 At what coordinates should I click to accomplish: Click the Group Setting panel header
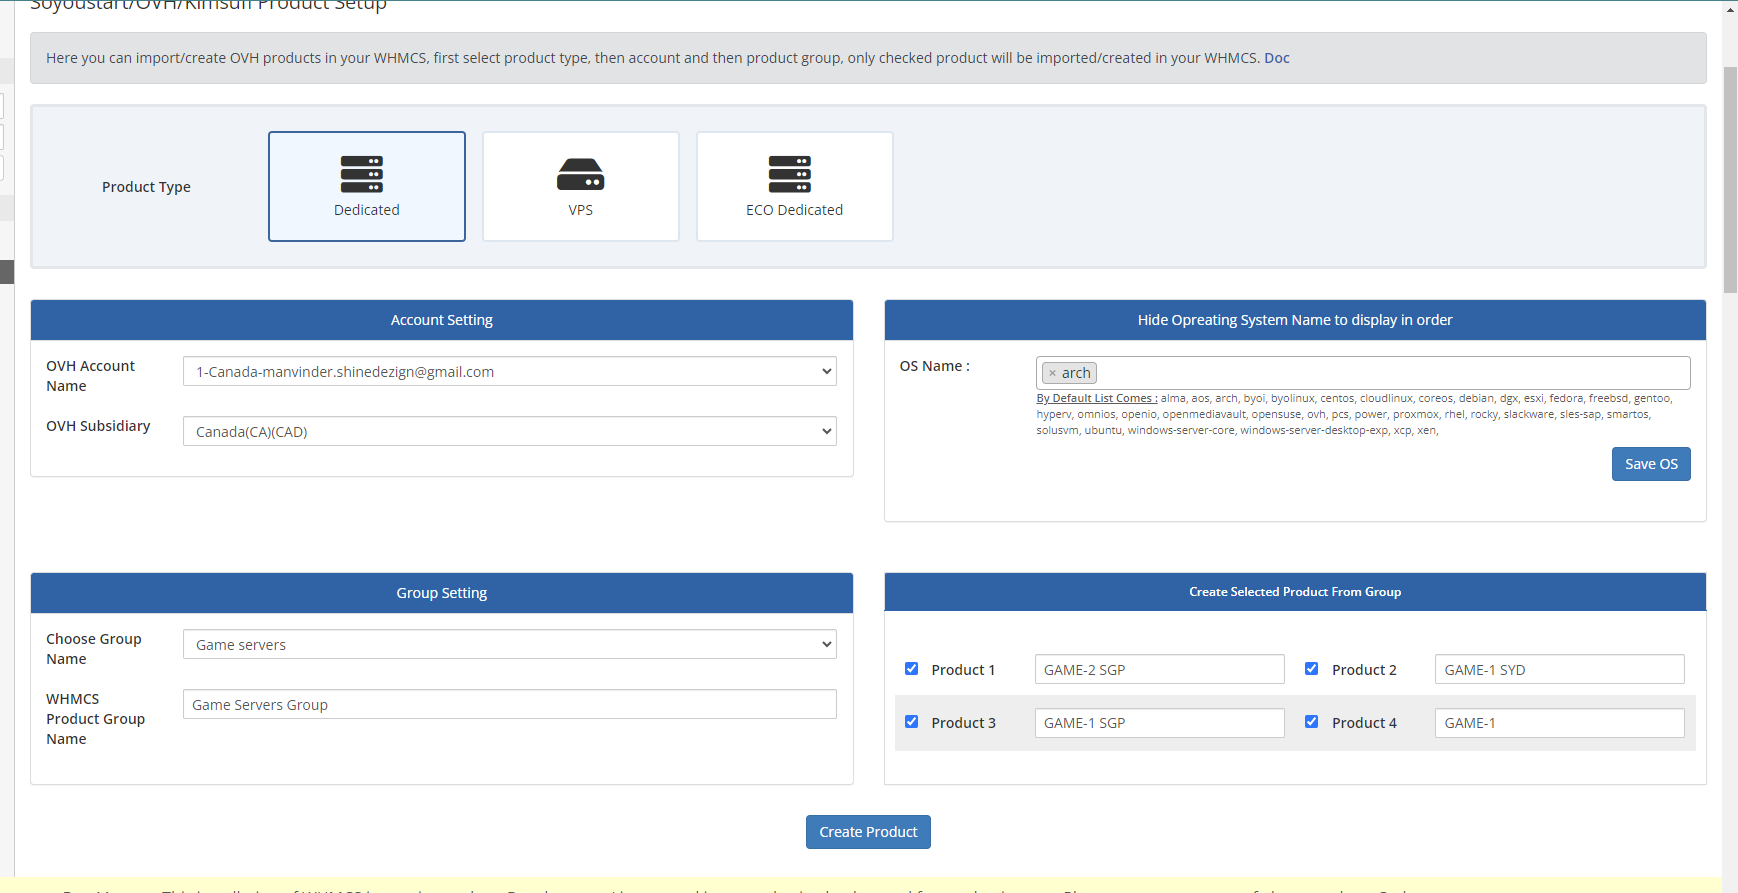pos(442,593)
